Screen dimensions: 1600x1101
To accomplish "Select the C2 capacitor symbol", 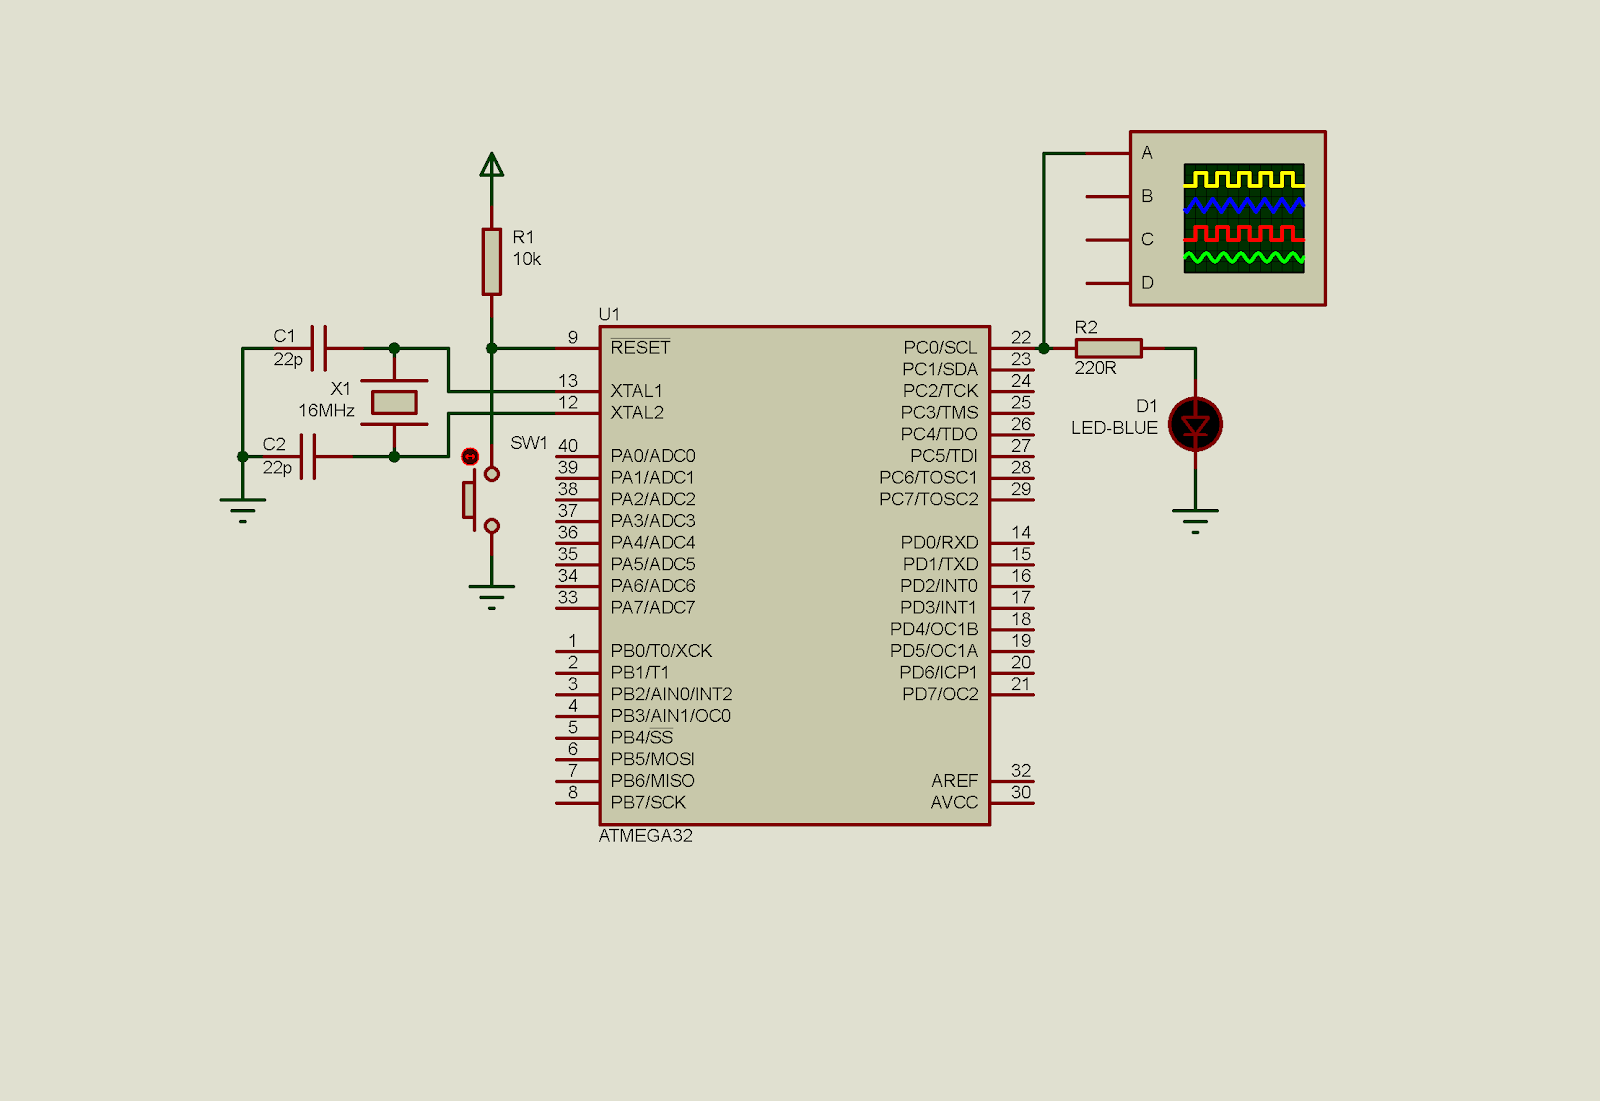I will point(308,456).
